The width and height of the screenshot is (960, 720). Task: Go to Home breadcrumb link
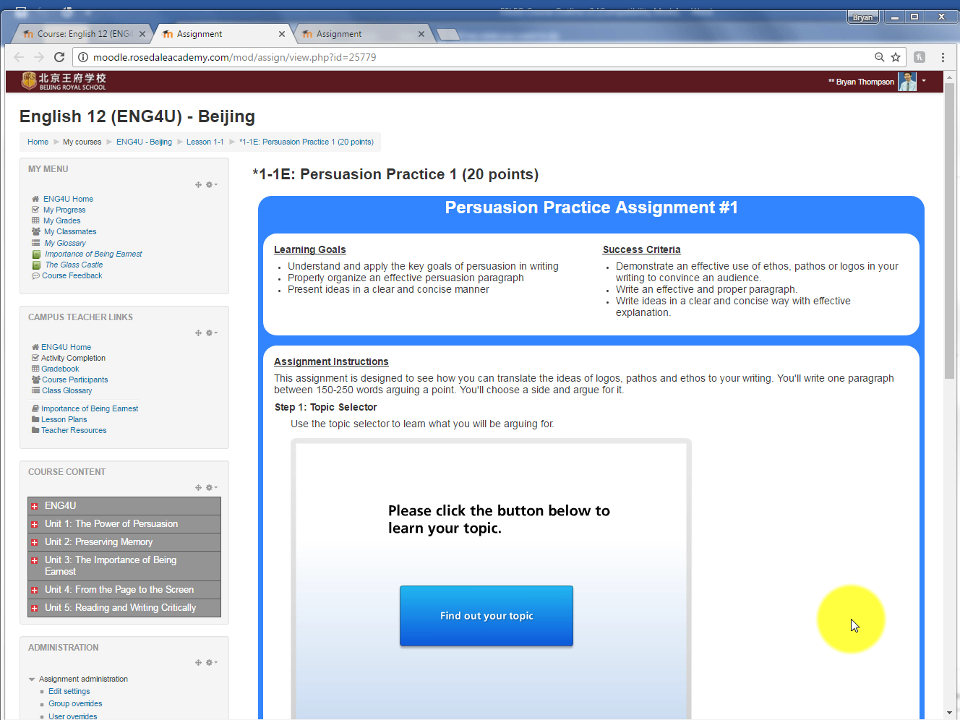tap(37, 142)
